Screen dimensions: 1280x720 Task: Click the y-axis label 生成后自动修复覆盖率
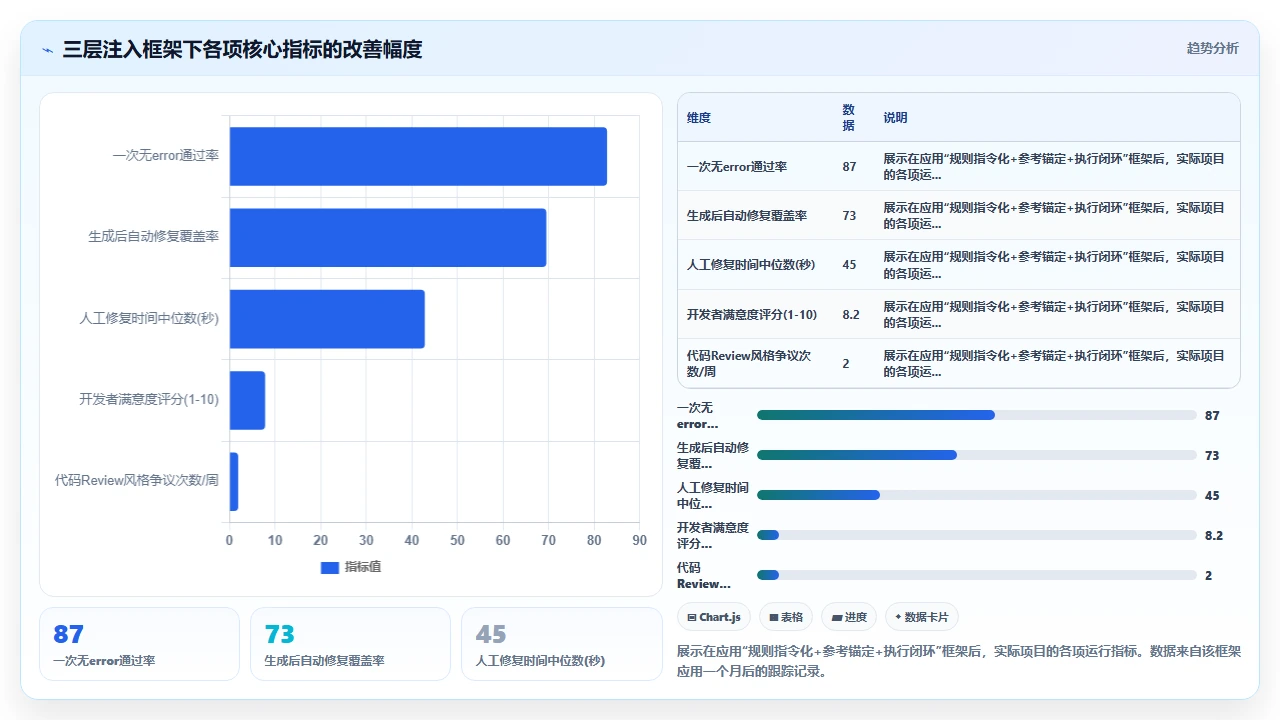pyautogui.click(x=153, y=237)
